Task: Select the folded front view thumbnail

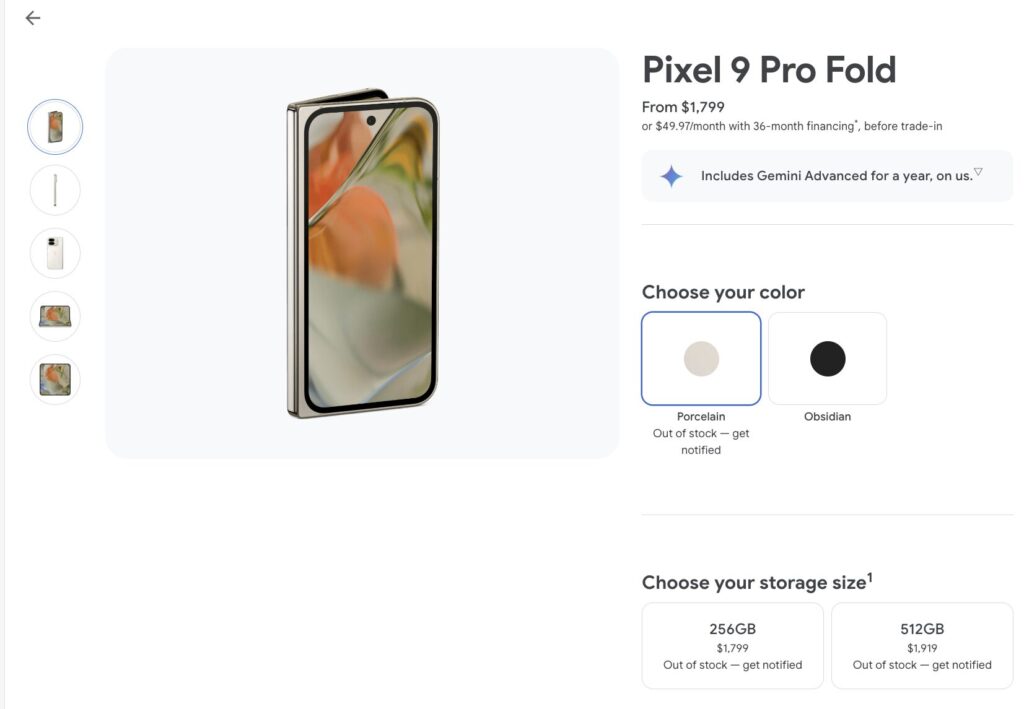Action: (x=55, y=127)
